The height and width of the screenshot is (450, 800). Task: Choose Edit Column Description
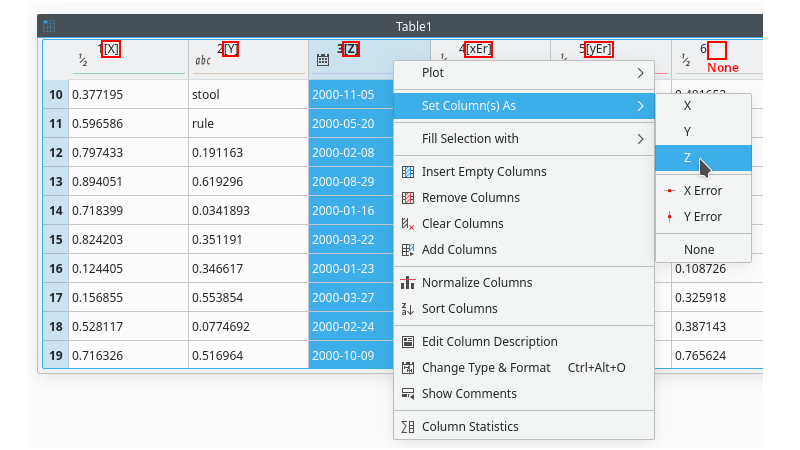(489, 342)
